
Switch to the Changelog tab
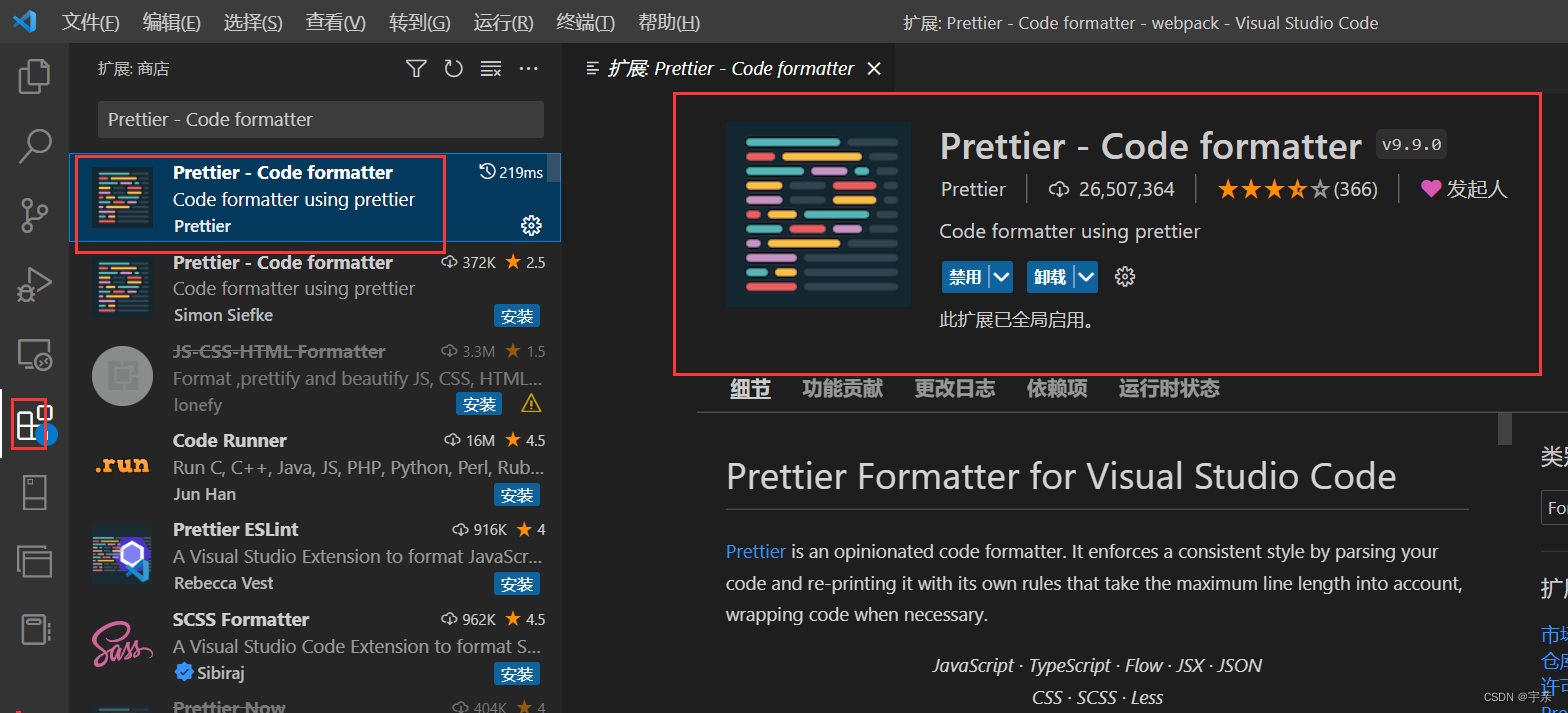(955, 388)
